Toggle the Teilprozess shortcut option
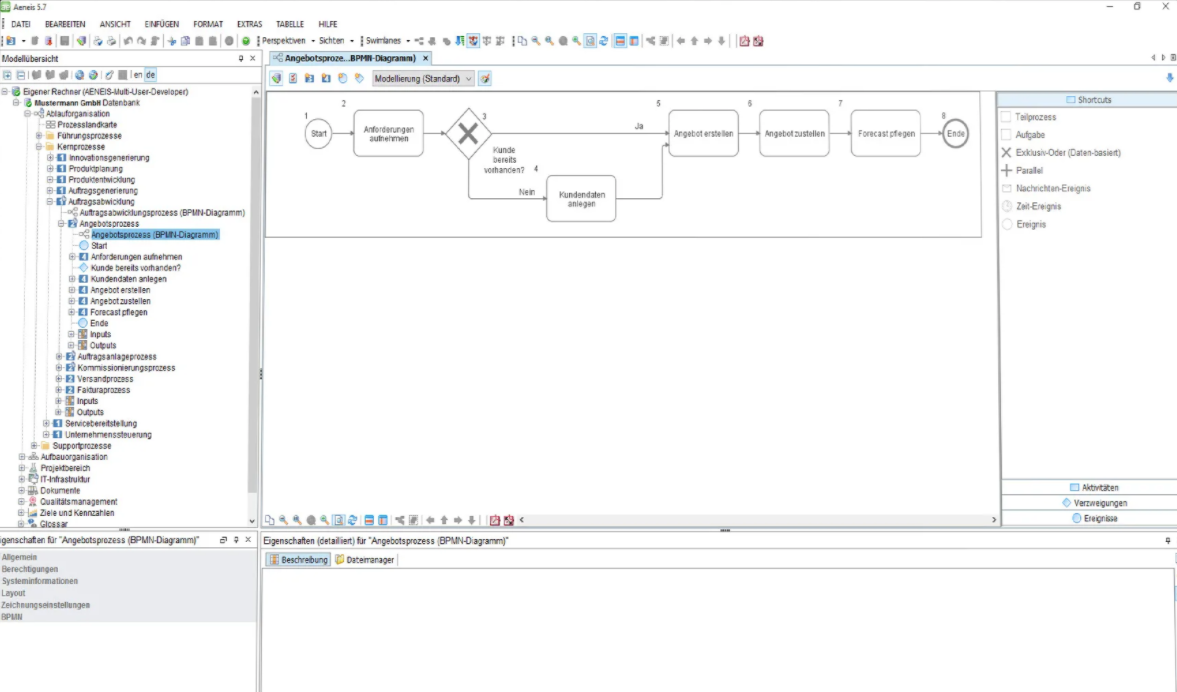 1007,116
